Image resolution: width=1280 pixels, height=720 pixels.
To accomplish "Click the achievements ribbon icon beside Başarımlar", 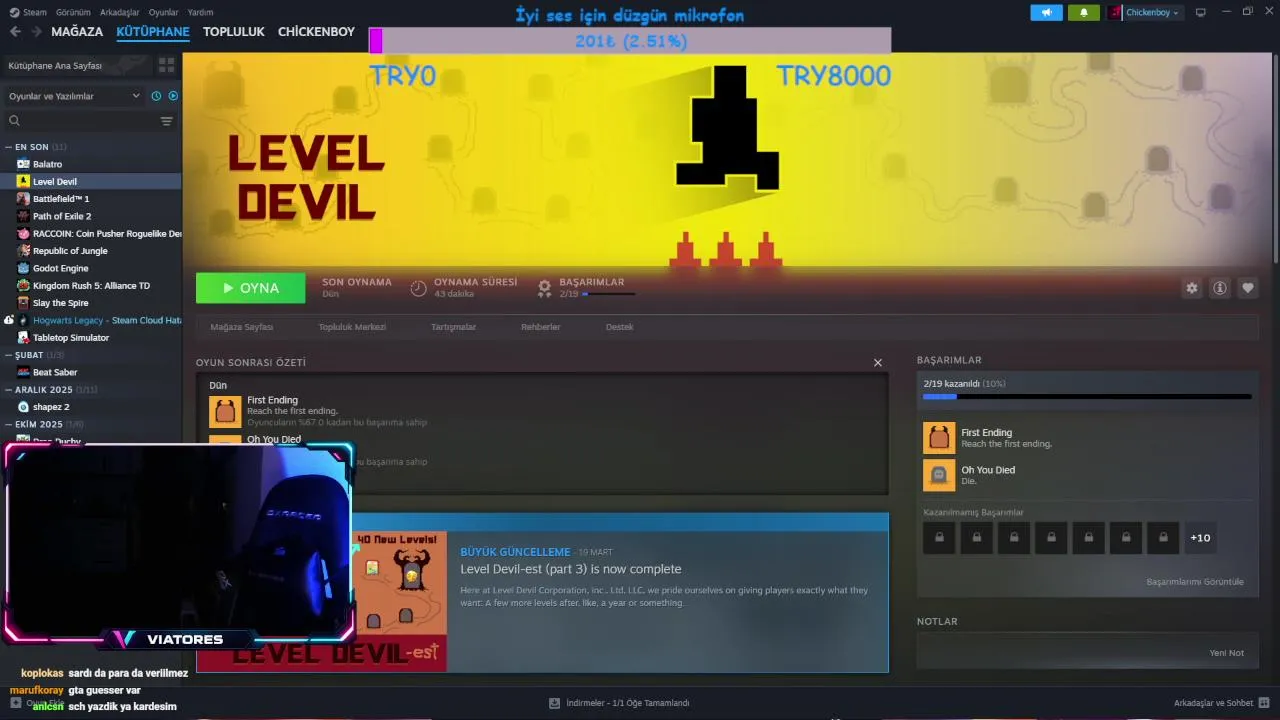I will click(x=544, y=288).
